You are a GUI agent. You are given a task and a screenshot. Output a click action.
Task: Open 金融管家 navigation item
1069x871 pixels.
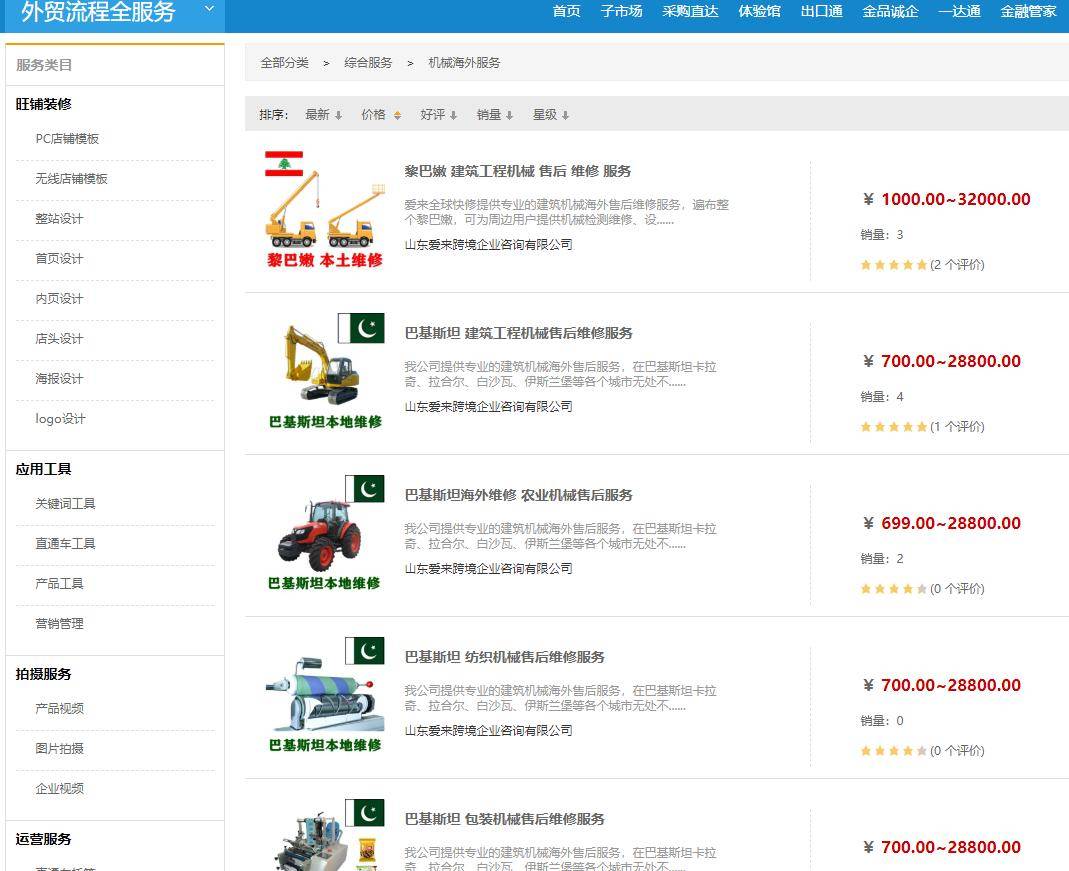1028,11
